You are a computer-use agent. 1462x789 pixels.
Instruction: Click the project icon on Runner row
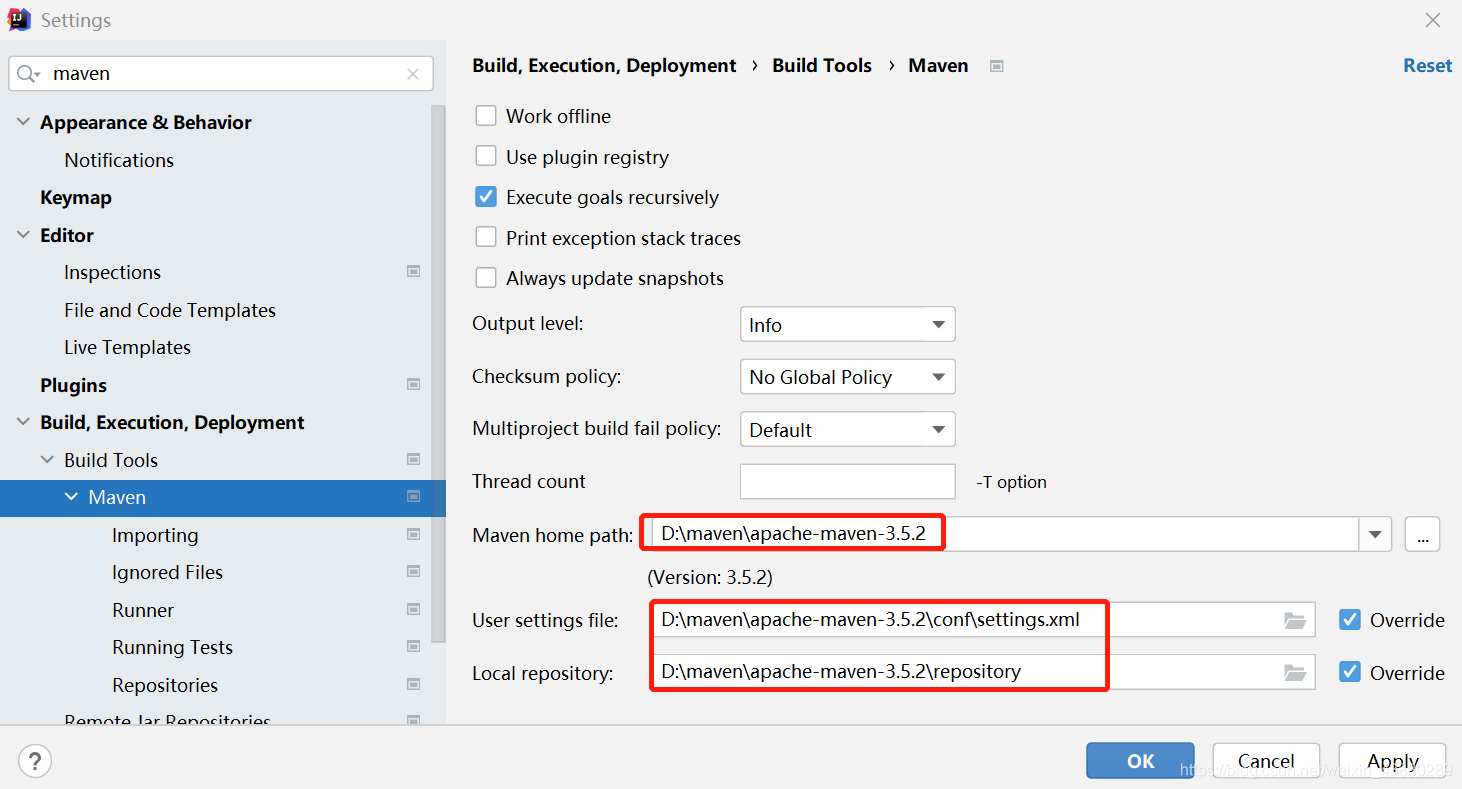413,610
